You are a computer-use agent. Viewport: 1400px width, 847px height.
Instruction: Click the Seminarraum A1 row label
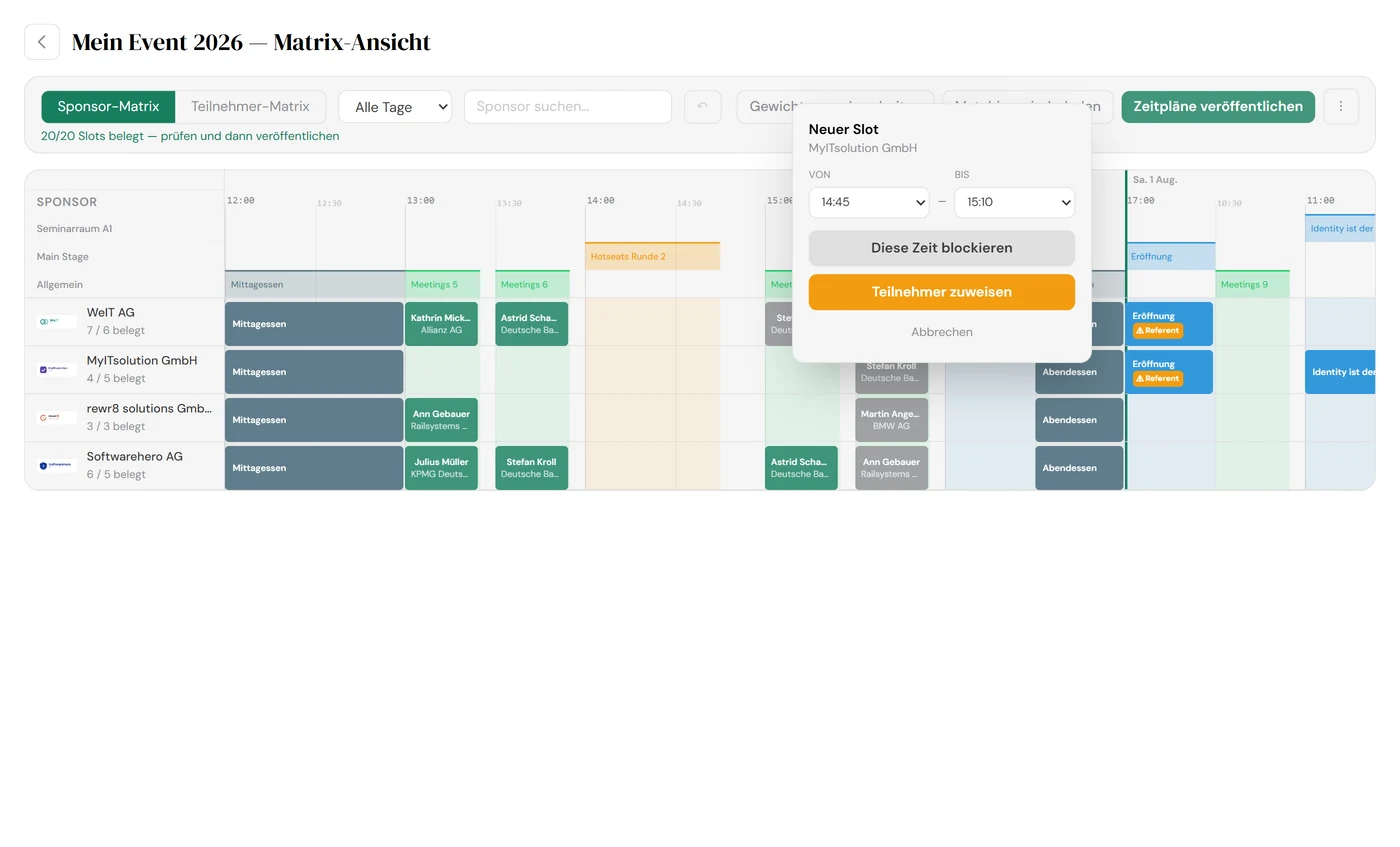click(x=75, y=229)
